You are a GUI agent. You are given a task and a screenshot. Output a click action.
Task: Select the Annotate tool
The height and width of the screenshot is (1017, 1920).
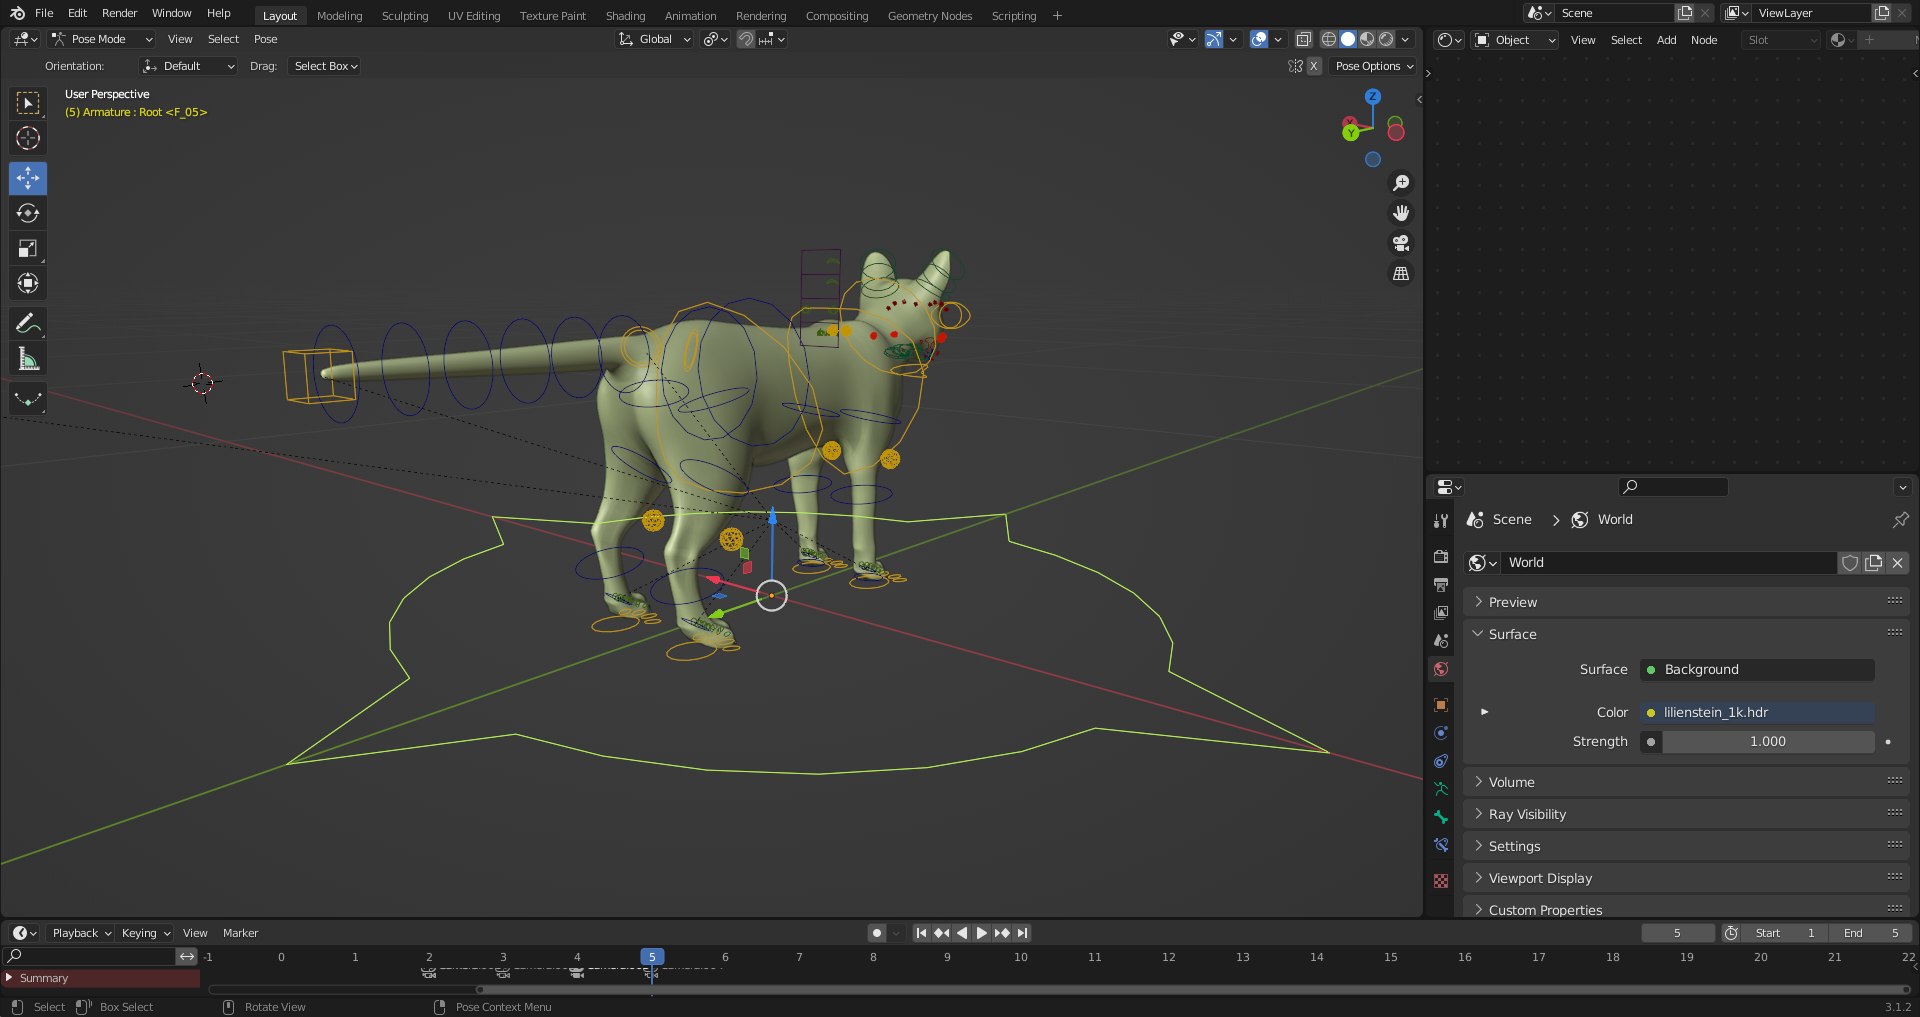click(x=28, y=323)
